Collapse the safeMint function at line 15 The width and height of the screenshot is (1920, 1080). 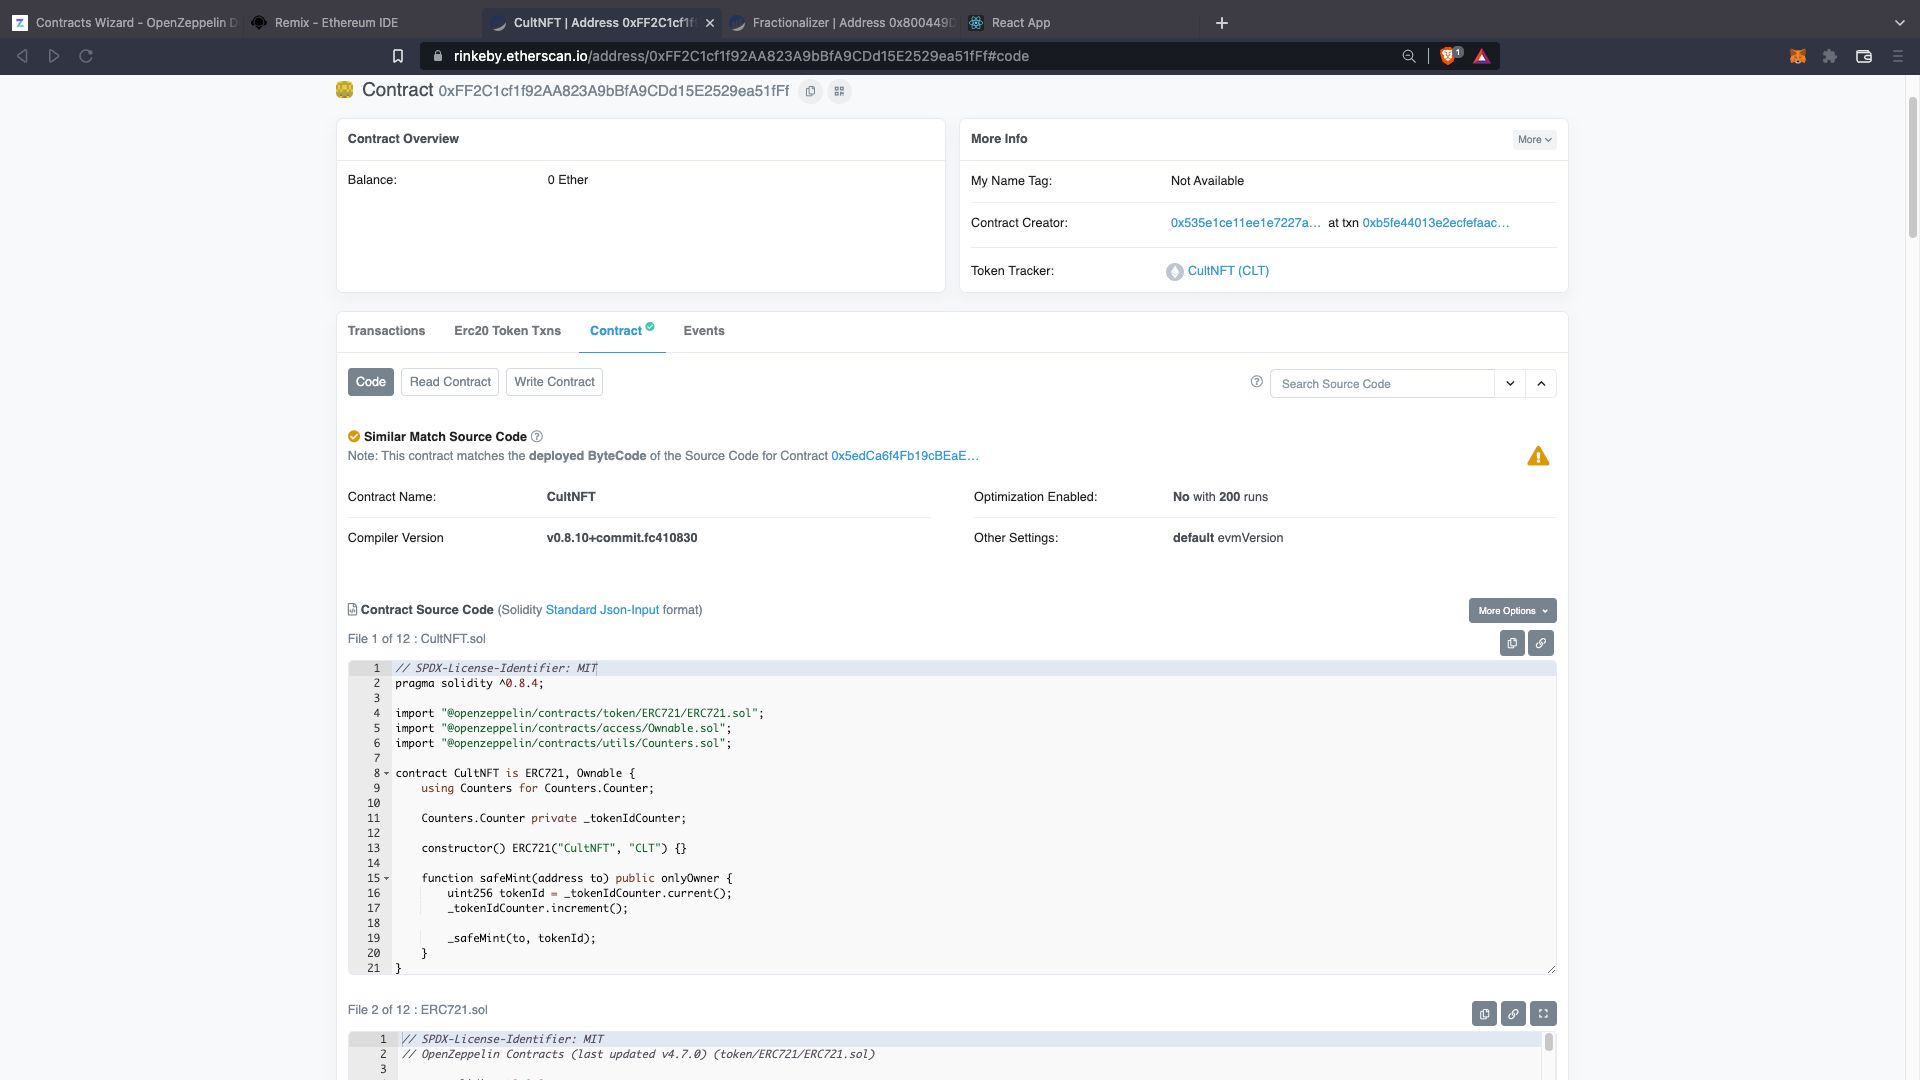[387, 878]
